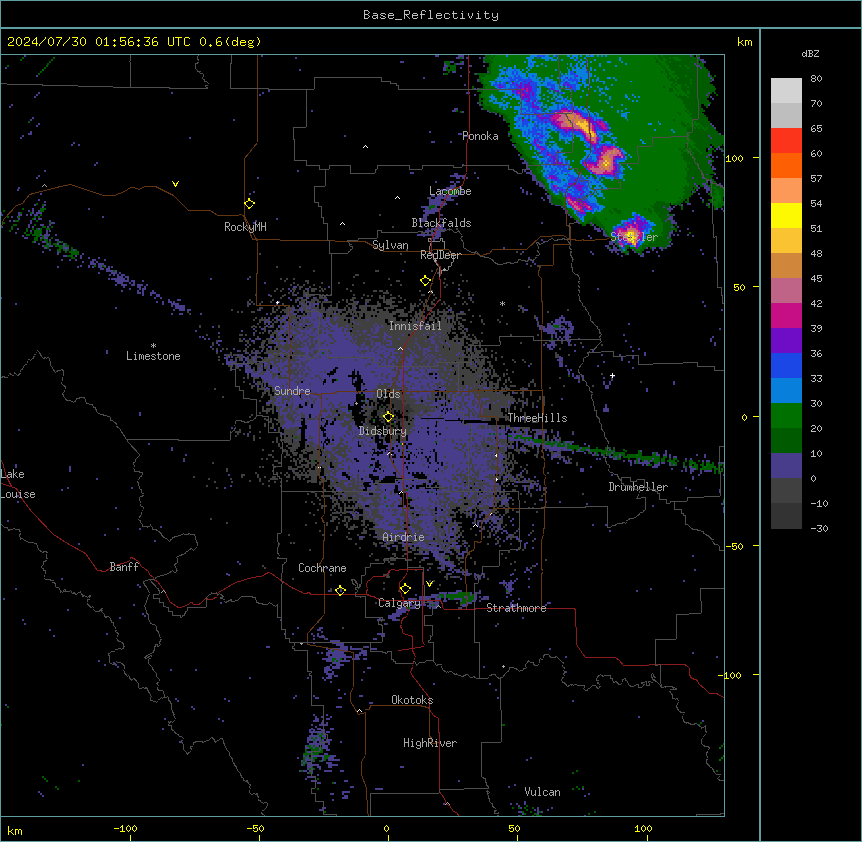
Task: Click the Sylvan label
Action: (x=390, y=245)
